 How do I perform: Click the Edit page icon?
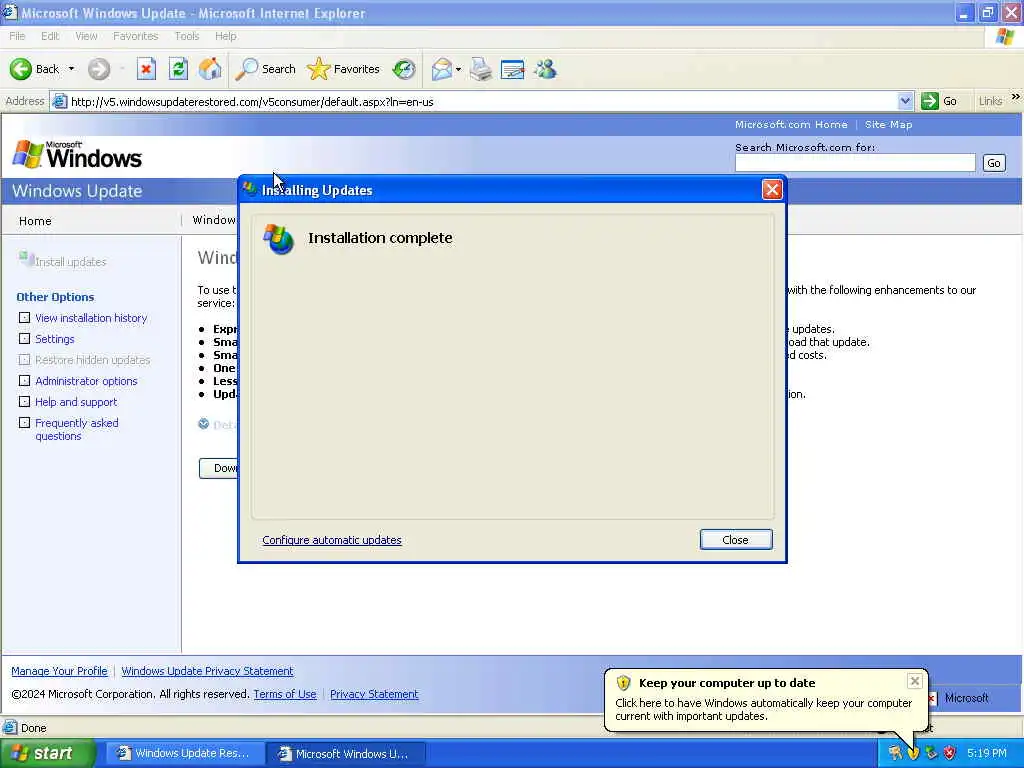click(x=513, y=69)
